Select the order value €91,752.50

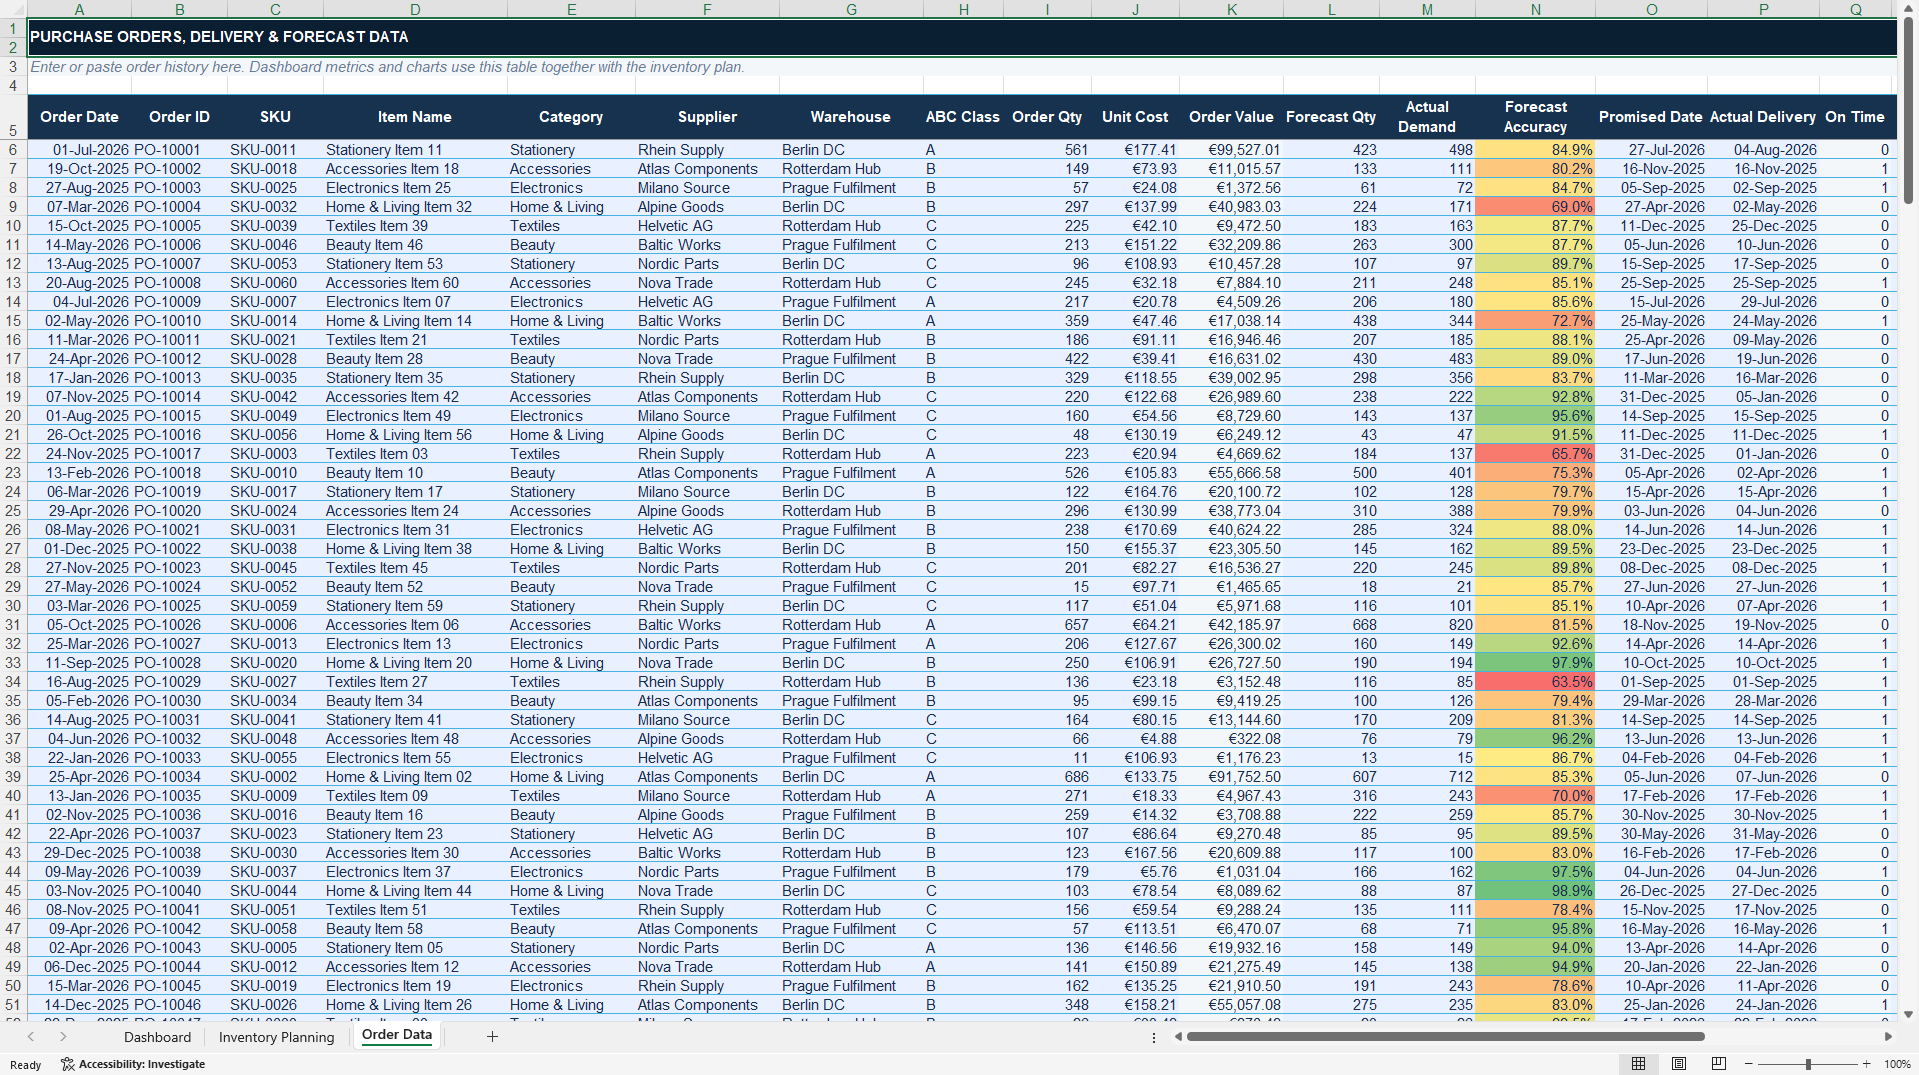pos(1231,777)
